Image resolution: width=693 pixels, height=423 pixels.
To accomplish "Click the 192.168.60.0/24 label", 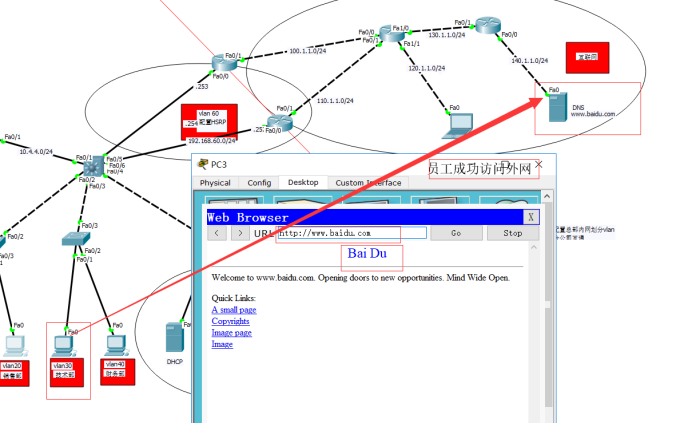I will (x=212, y=141).
